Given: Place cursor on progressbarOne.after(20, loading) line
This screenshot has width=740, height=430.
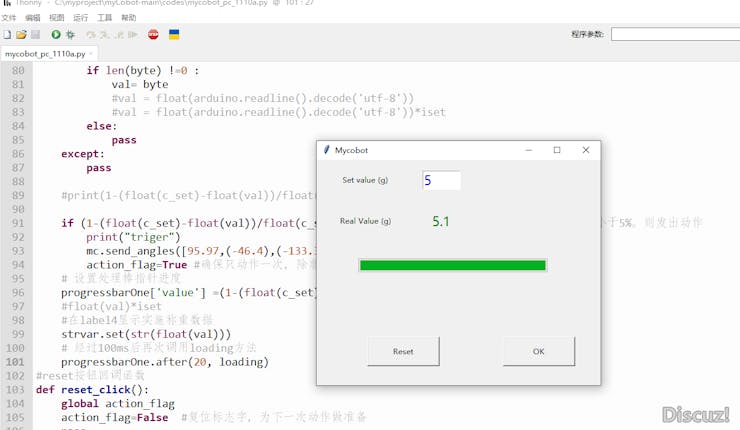Looking at the screenshot, I should [x=165, y=362].
